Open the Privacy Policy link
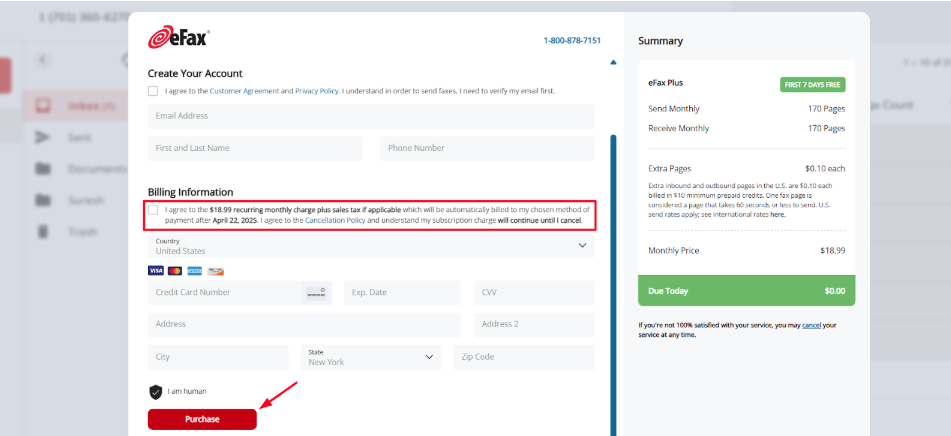951x436 pixels. point(317,91)
